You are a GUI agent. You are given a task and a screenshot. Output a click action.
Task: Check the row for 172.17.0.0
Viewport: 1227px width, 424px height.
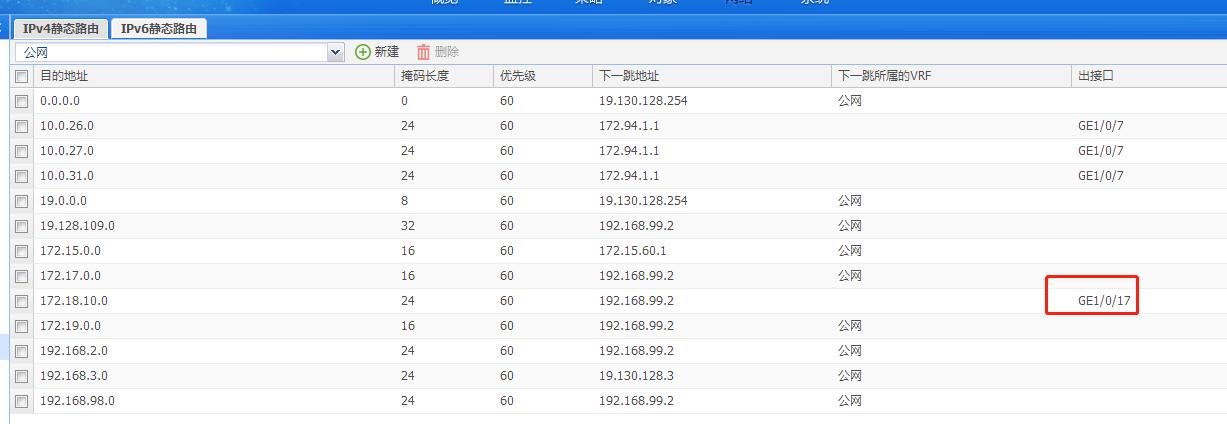click(x=21, y=276)
